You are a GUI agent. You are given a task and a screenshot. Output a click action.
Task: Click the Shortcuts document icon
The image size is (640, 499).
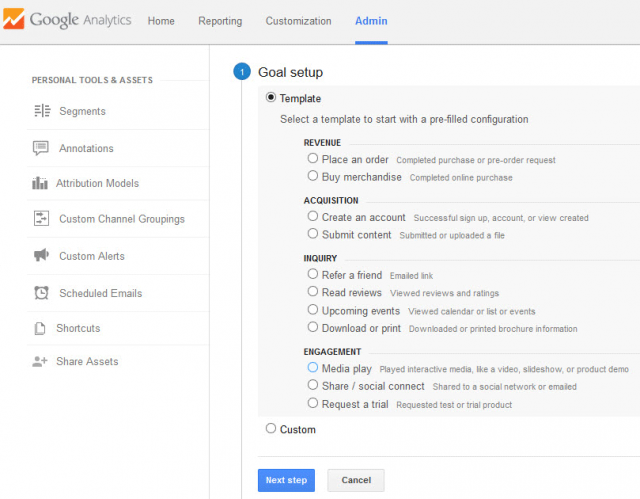click(x=40, y=328)
